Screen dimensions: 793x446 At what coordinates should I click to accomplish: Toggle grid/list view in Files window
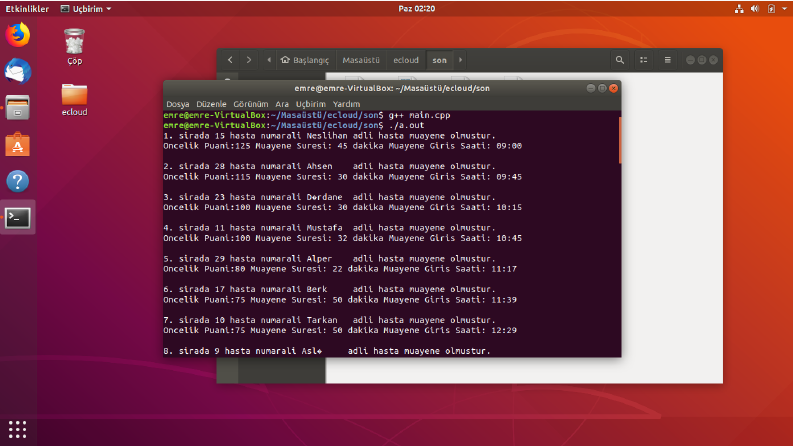coord(643,60)
